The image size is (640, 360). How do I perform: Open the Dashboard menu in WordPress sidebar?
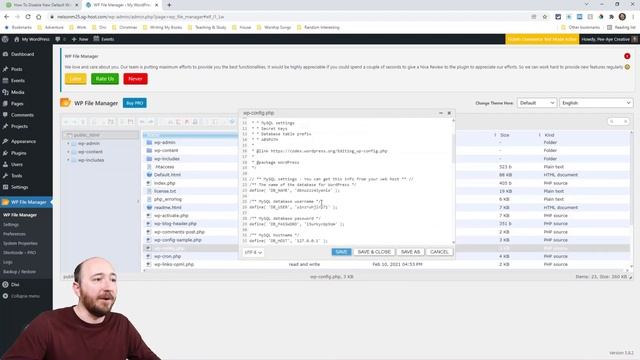coord(22,54)
